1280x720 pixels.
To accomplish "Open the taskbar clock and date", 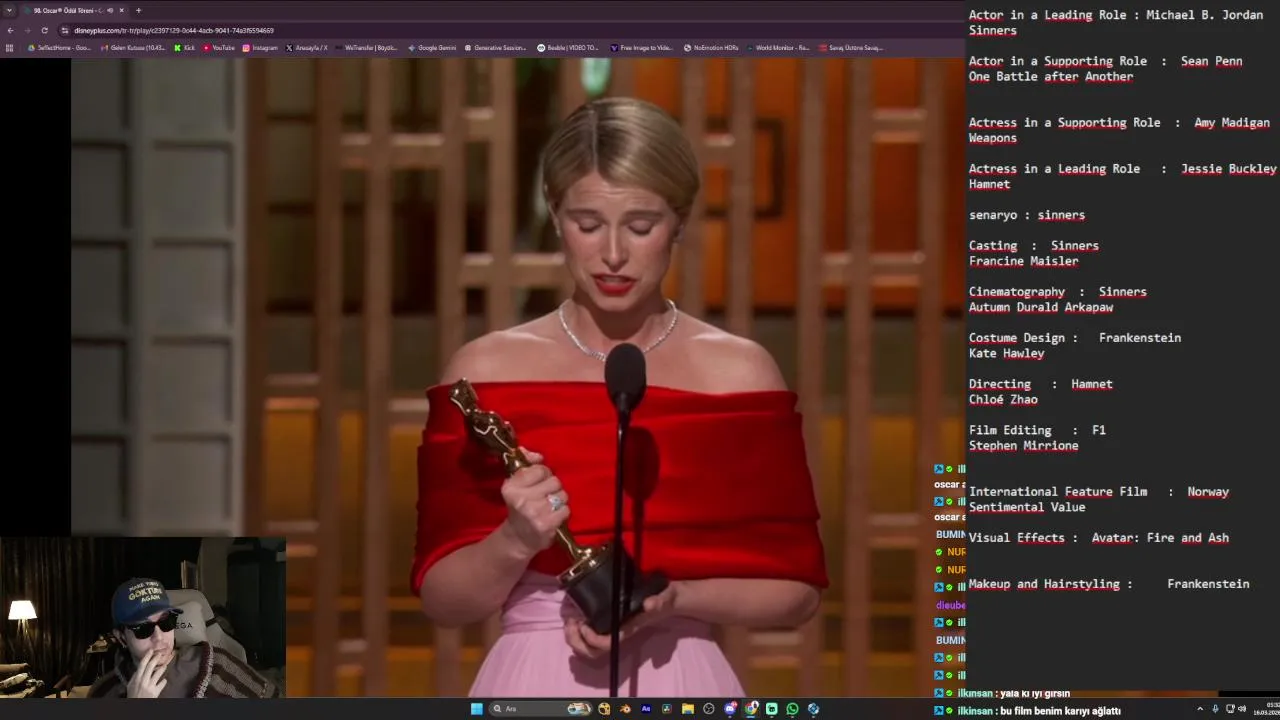I will pos(1265,709).
